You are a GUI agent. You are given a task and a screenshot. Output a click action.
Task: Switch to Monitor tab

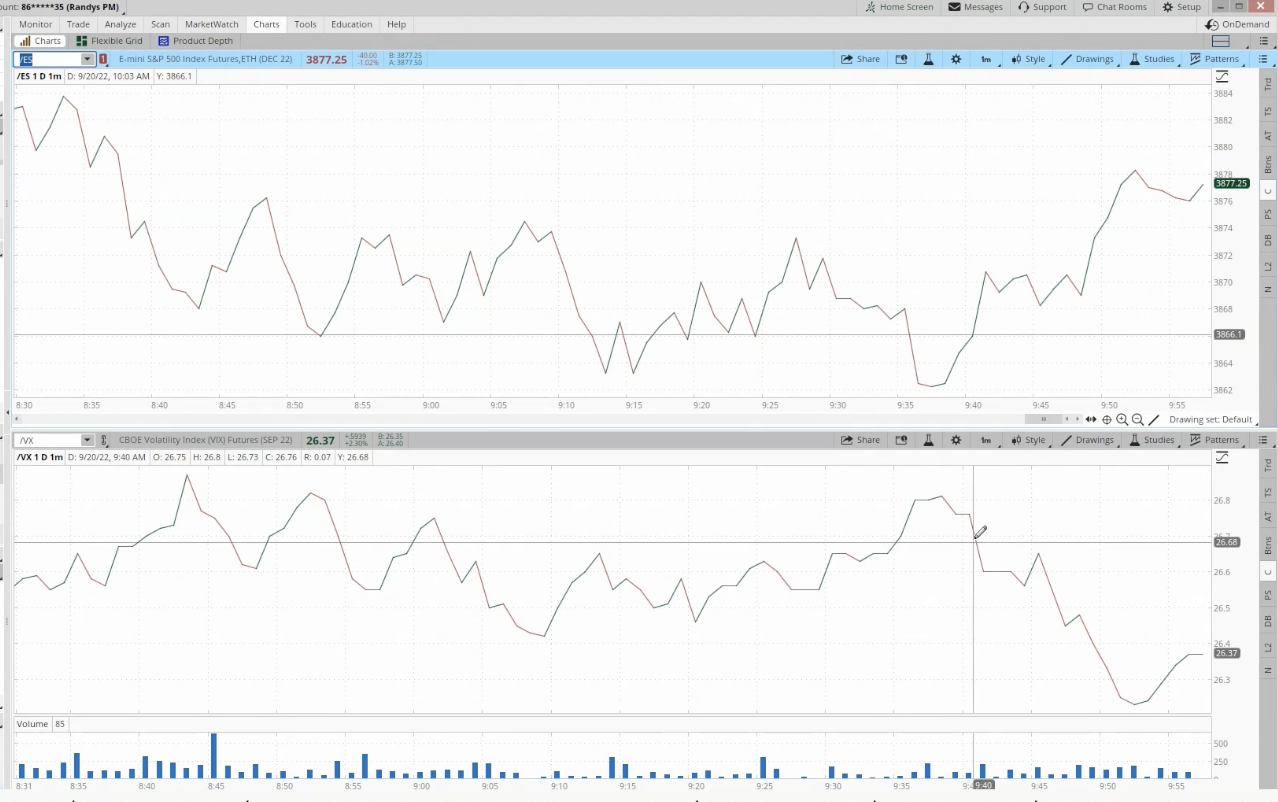pos(36,24)
